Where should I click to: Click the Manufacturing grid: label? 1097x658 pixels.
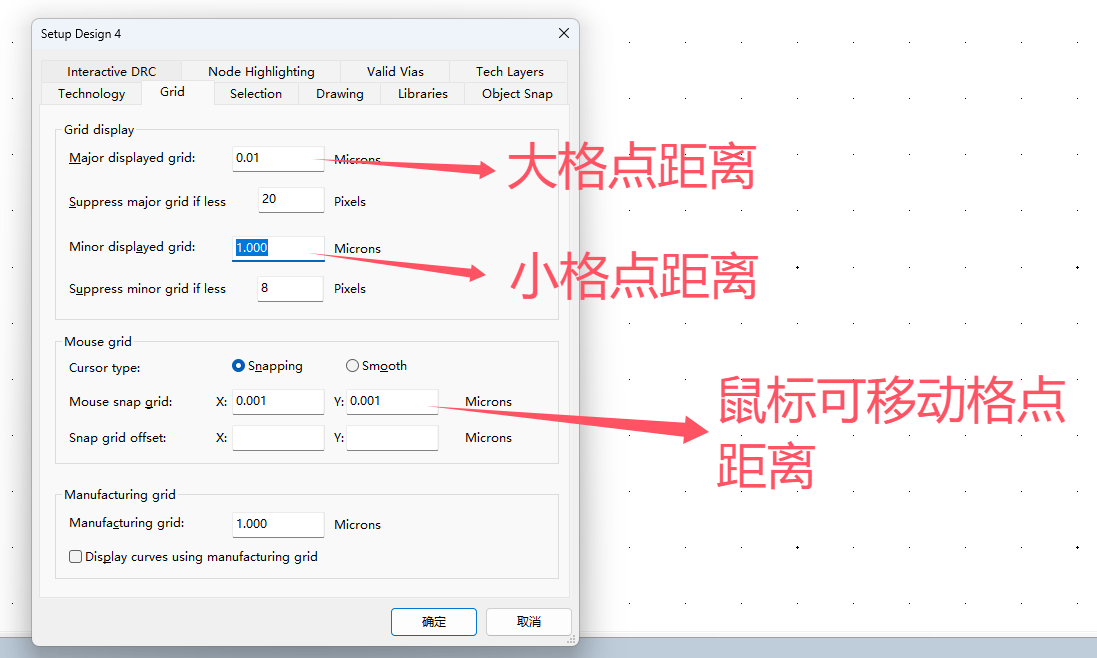tap(127, 523)
